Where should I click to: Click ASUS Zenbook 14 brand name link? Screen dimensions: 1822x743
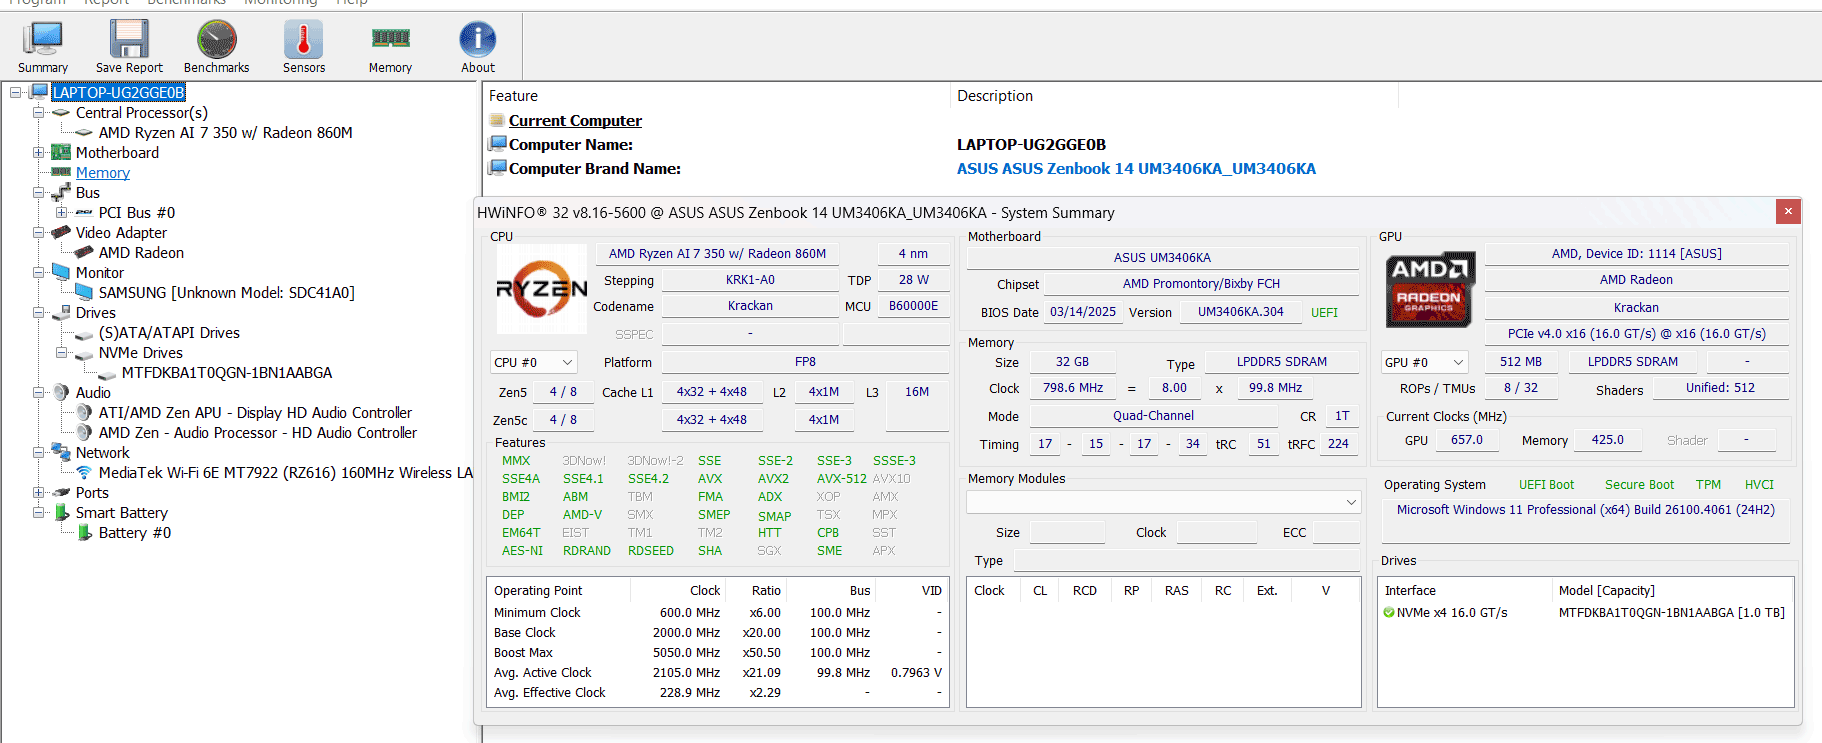[x=1136, y=168]
